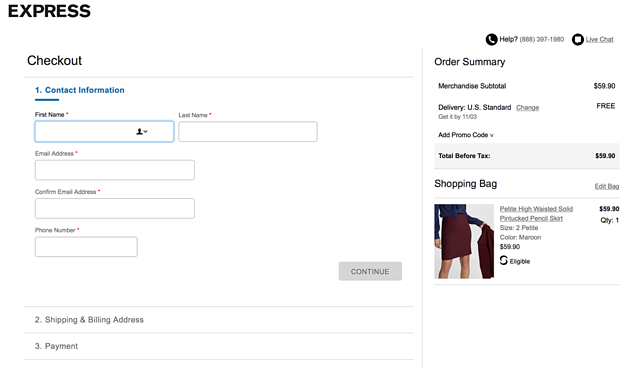Click the help phone number (888) 397-1980

pos(542,39)
